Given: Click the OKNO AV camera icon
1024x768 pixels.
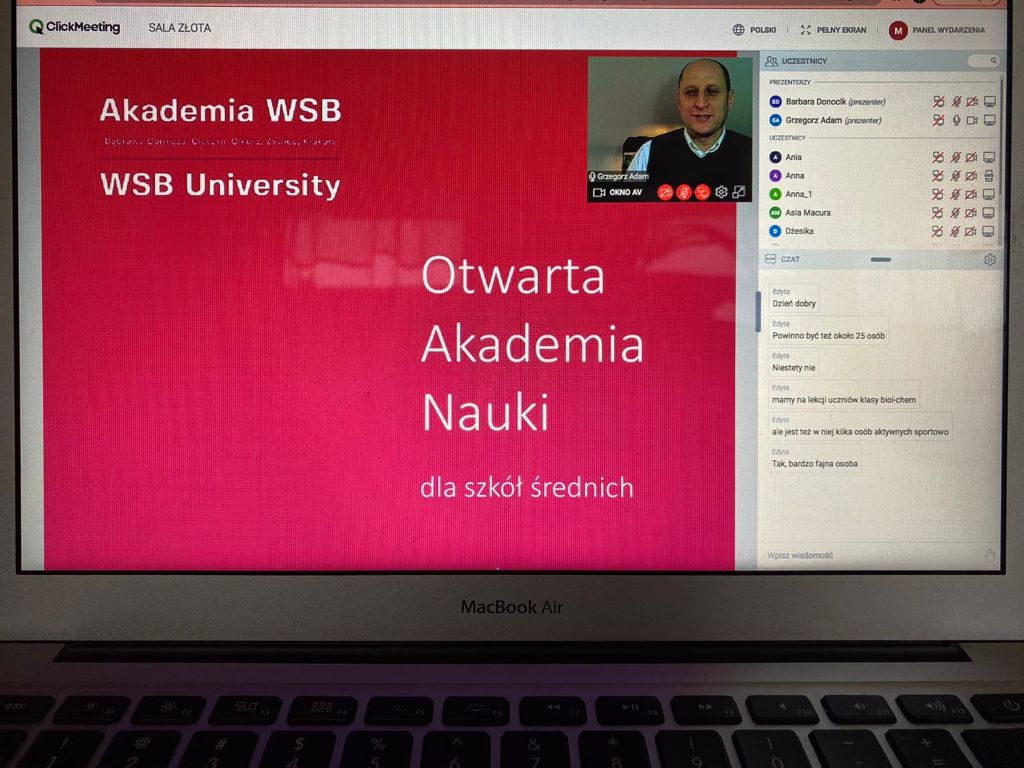Looking at the screenshot, I should (600, 192).
